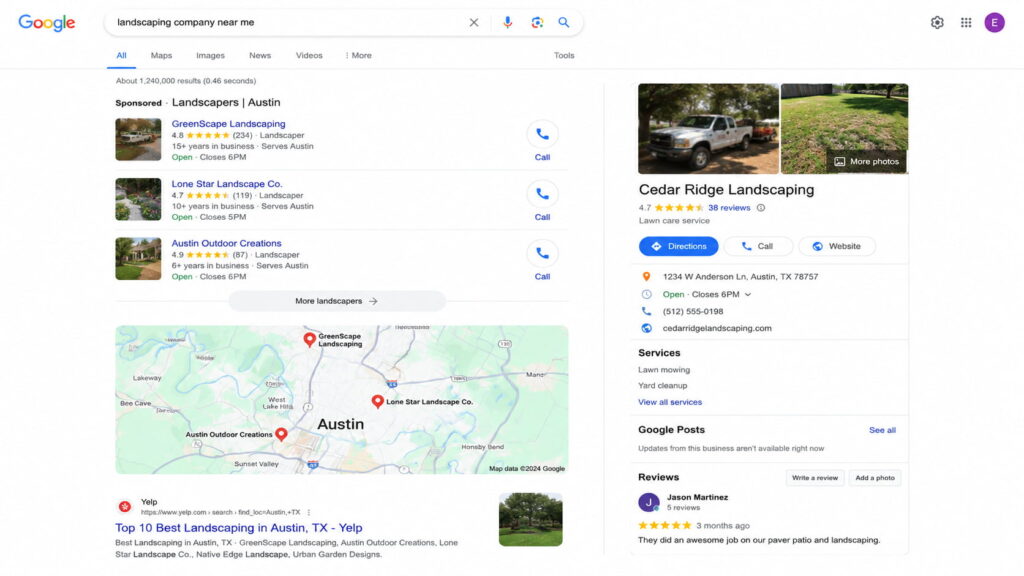Screen dimensions: 1024x576
Task: Click cedarridgelandscaping.com website text
Action: click(716, 328)
